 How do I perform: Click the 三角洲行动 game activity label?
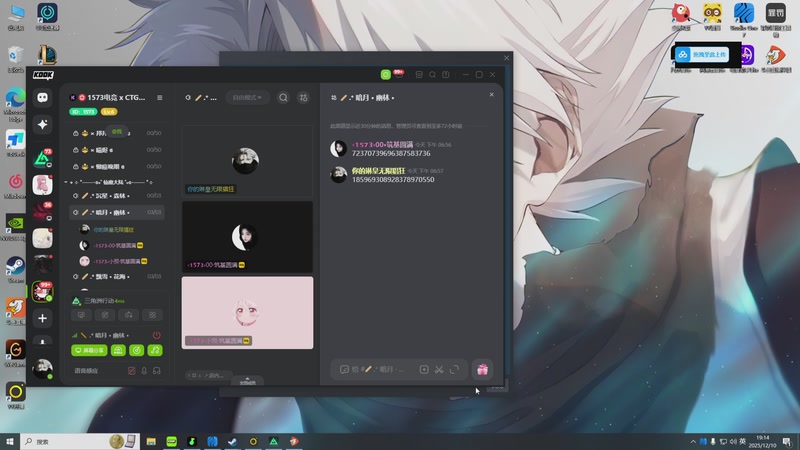click(x=104, y=301)
